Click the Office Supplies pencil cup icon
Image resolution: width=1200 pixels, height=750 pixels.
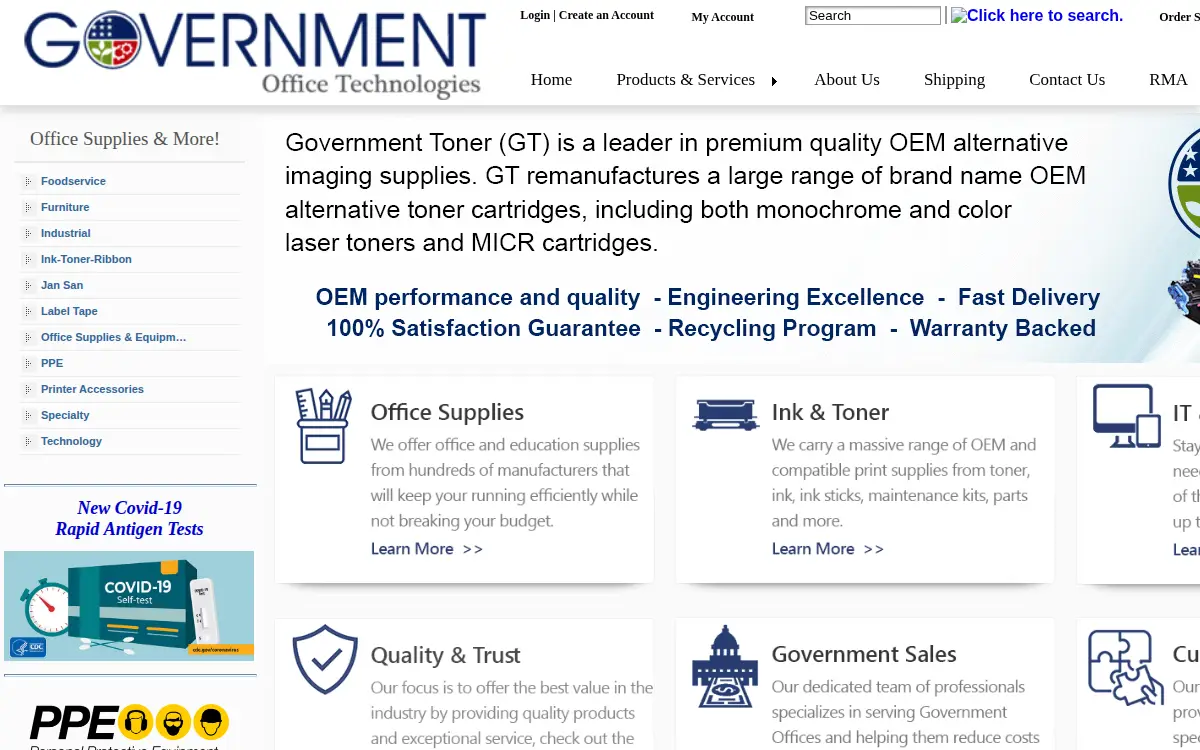(323, 426)
